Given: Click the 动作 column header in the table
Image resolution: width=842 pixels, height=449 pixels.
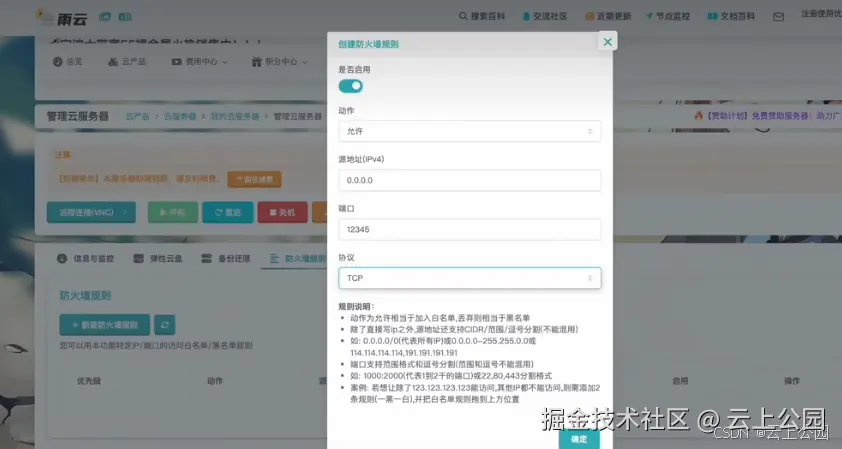Looking at the screenshot, I should point(215,381).
